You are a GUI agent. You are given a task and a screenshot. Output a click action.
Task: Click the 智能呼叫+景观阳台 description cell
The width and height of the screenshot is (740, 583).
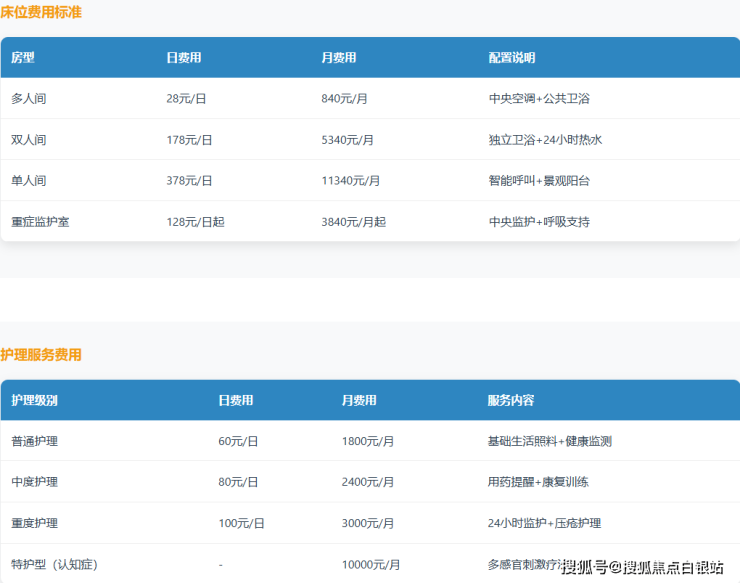[539, 181]
